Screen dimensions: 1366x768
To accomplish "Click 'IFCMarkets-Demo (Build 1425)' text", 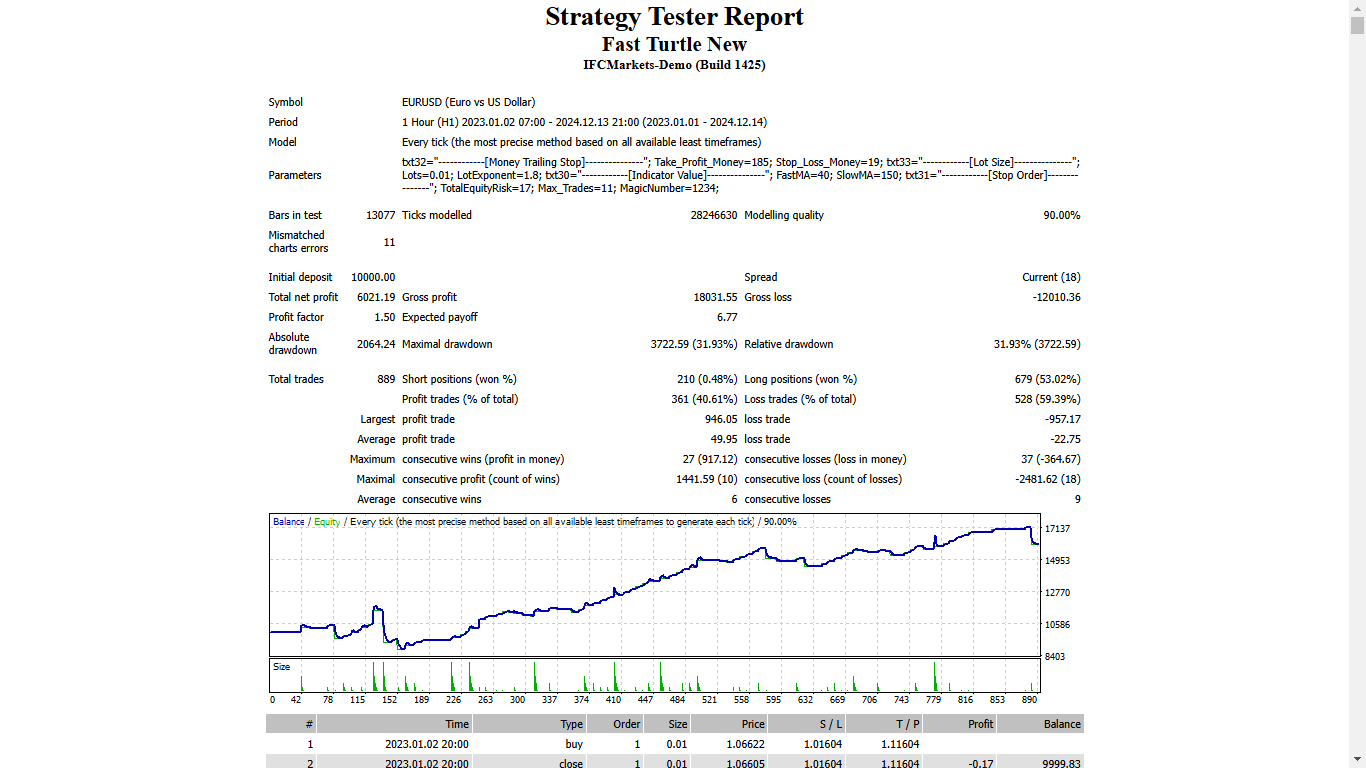I will click(x=674, y=65).
